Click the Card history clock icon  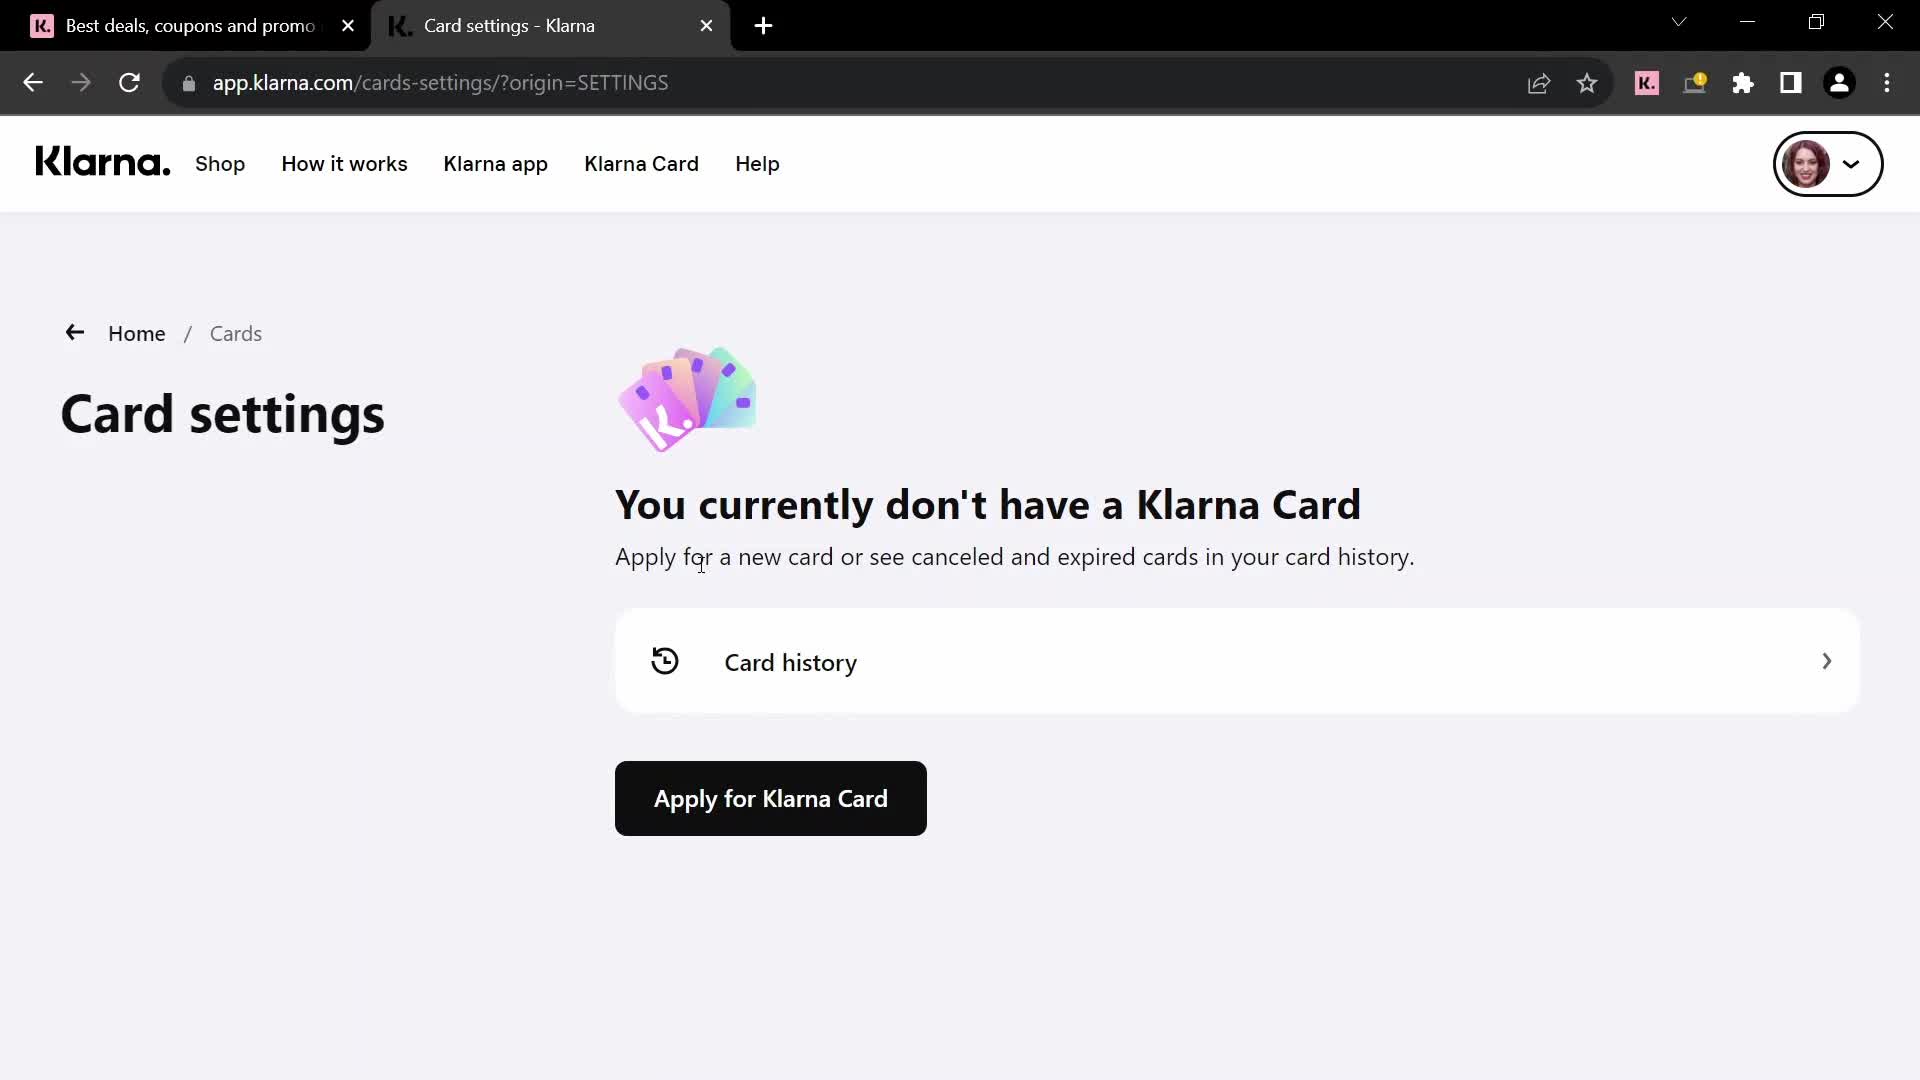pyautogui.click(x=665, y=661)
